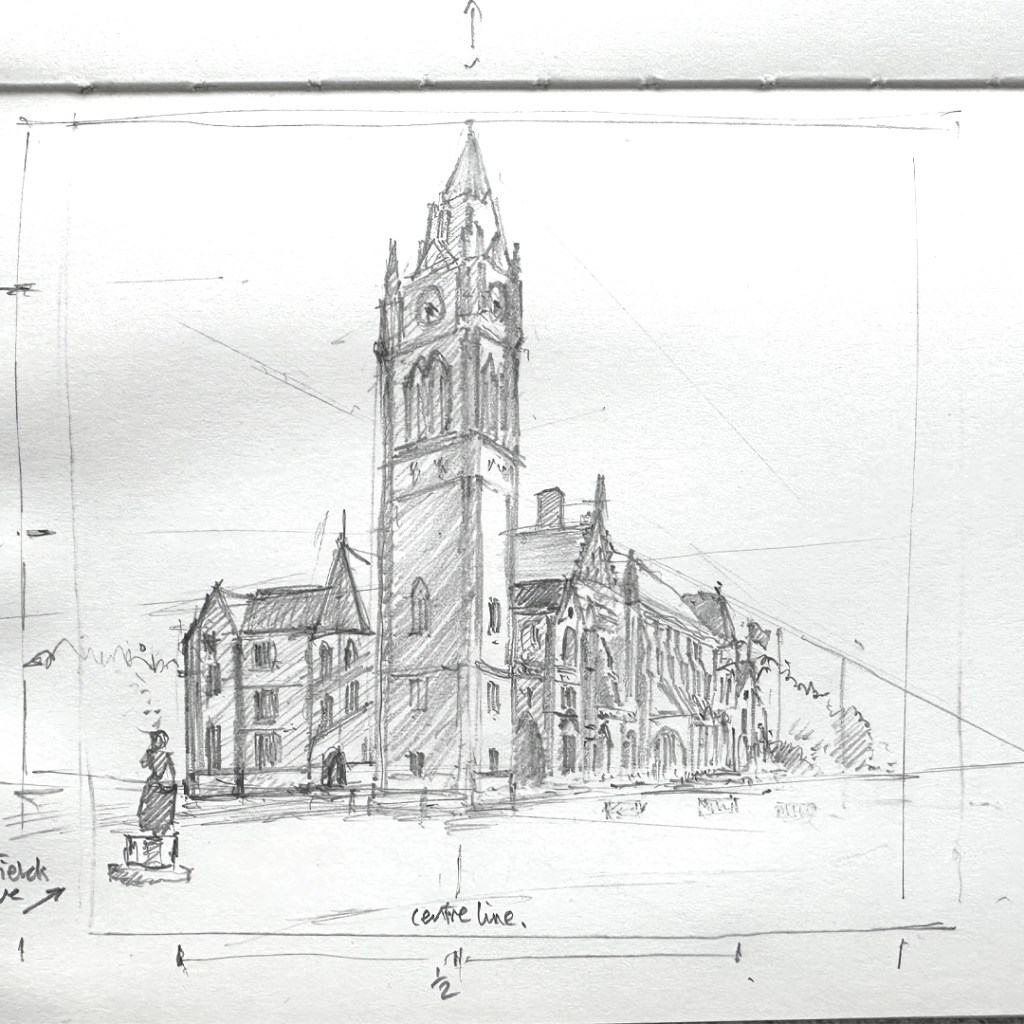This screenshot has height=1024, width=1024.
Task: Click the arrow near the left-edge handwriting
Action: pos(43,898)
